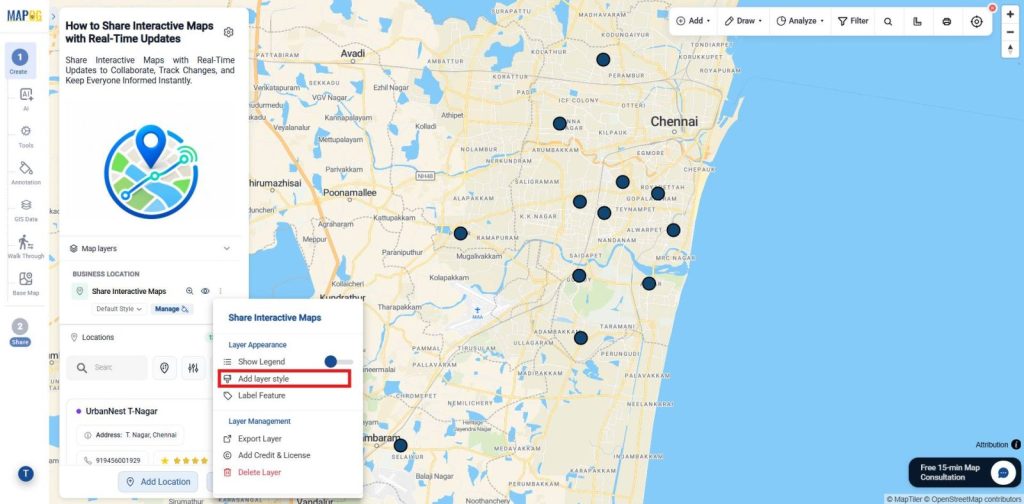The image size is (1024, 504).
Task: Zoom in the map with plus button
Action: [x=1010, y=14]
